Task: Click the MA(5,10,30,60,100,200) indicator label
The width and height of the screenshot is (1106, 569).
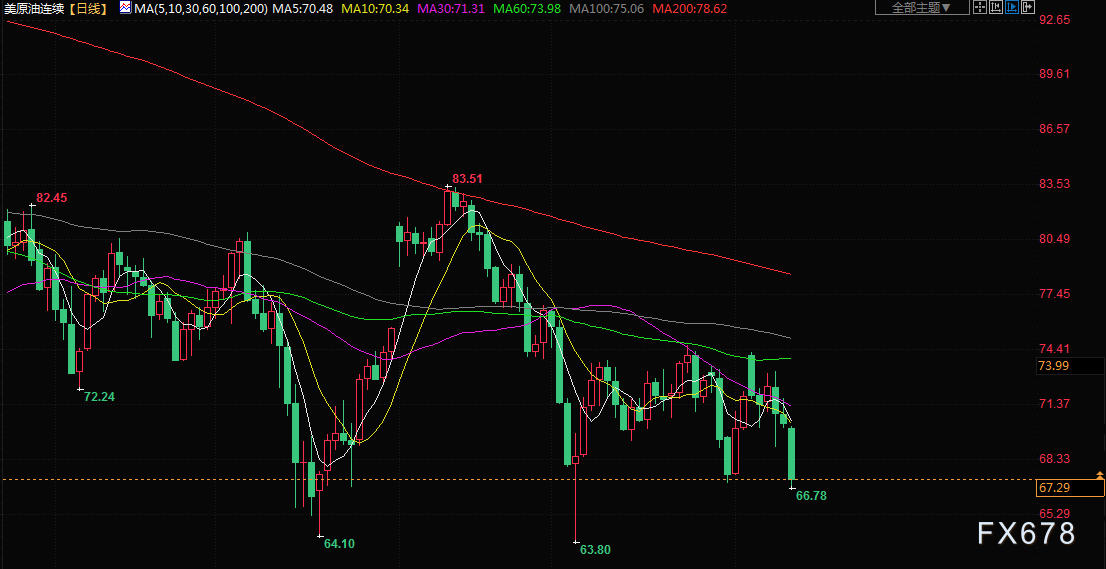Action: [200, 8]
